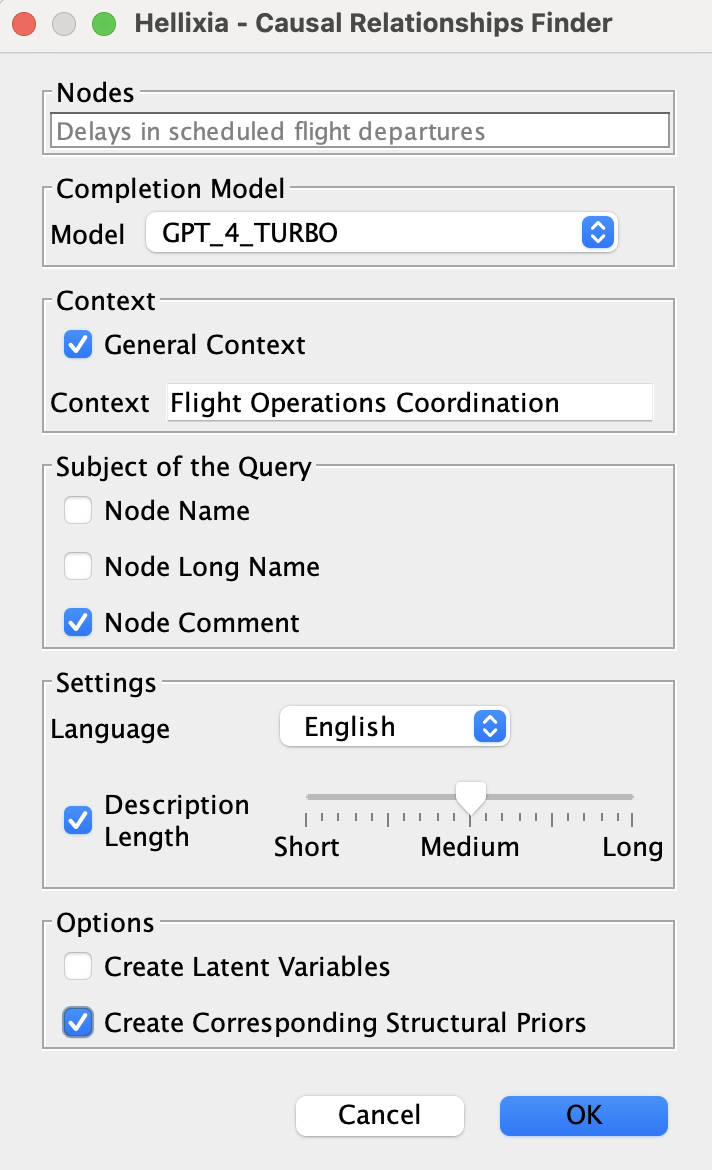
Task: Set description length slider to Long end
Action: (x=632, y=797)
